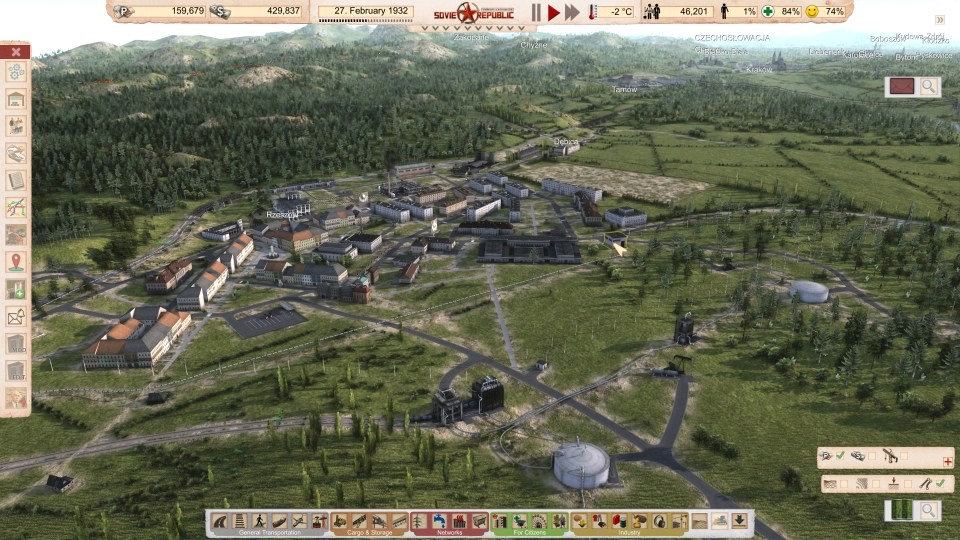Open the settings gears icon in left sidebar
Viewport: 960px width, 540px height.
pos(16,72)
